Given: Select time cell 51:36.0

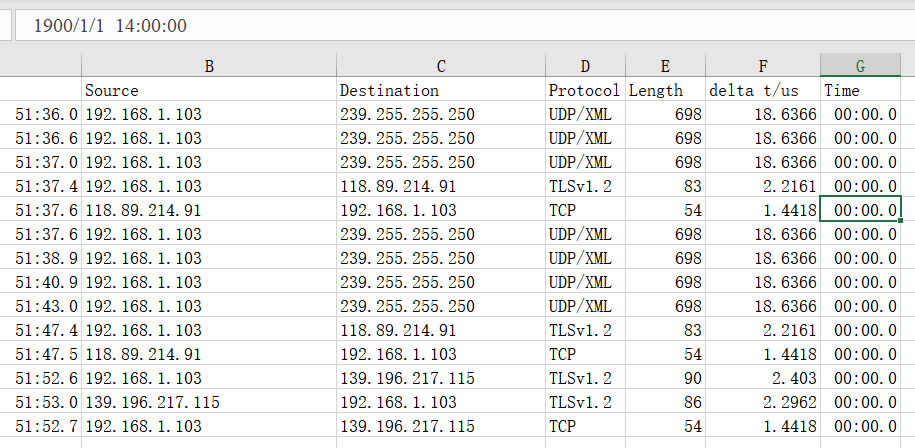Looking at the screenshot, I should (41, 114).
